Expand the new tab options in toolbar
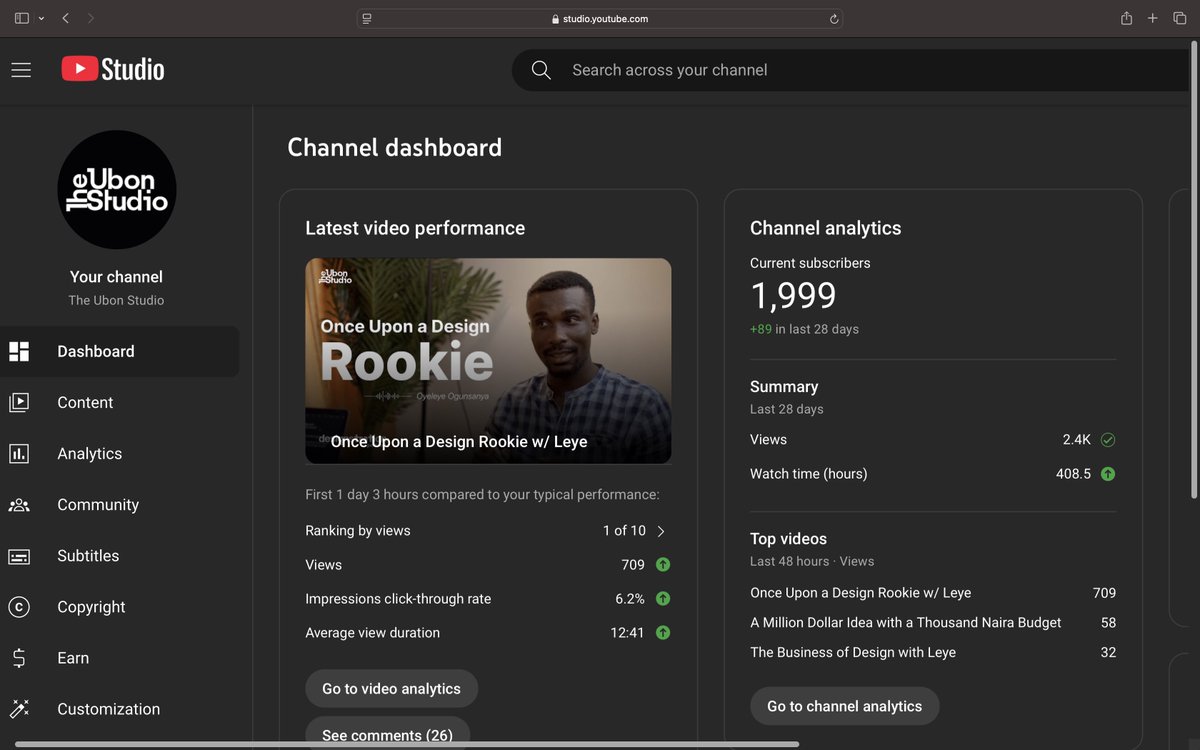The image size is (1200, 750). 1152,17
